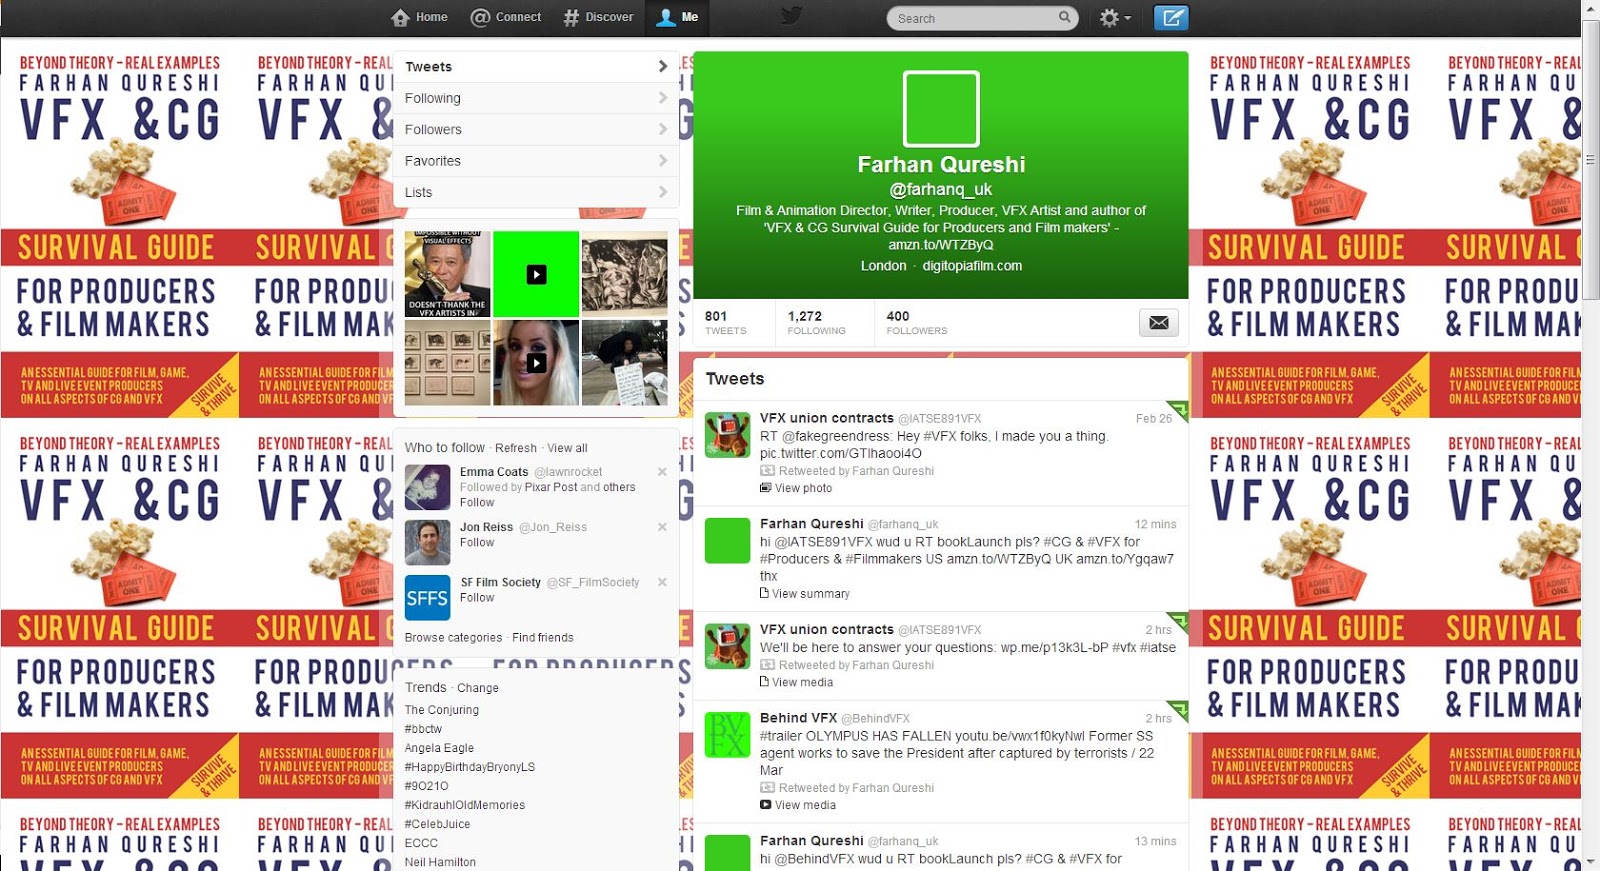Follow Emma Coats
The width and height of the screenshot is (1600, 871).
coord(477,503)
